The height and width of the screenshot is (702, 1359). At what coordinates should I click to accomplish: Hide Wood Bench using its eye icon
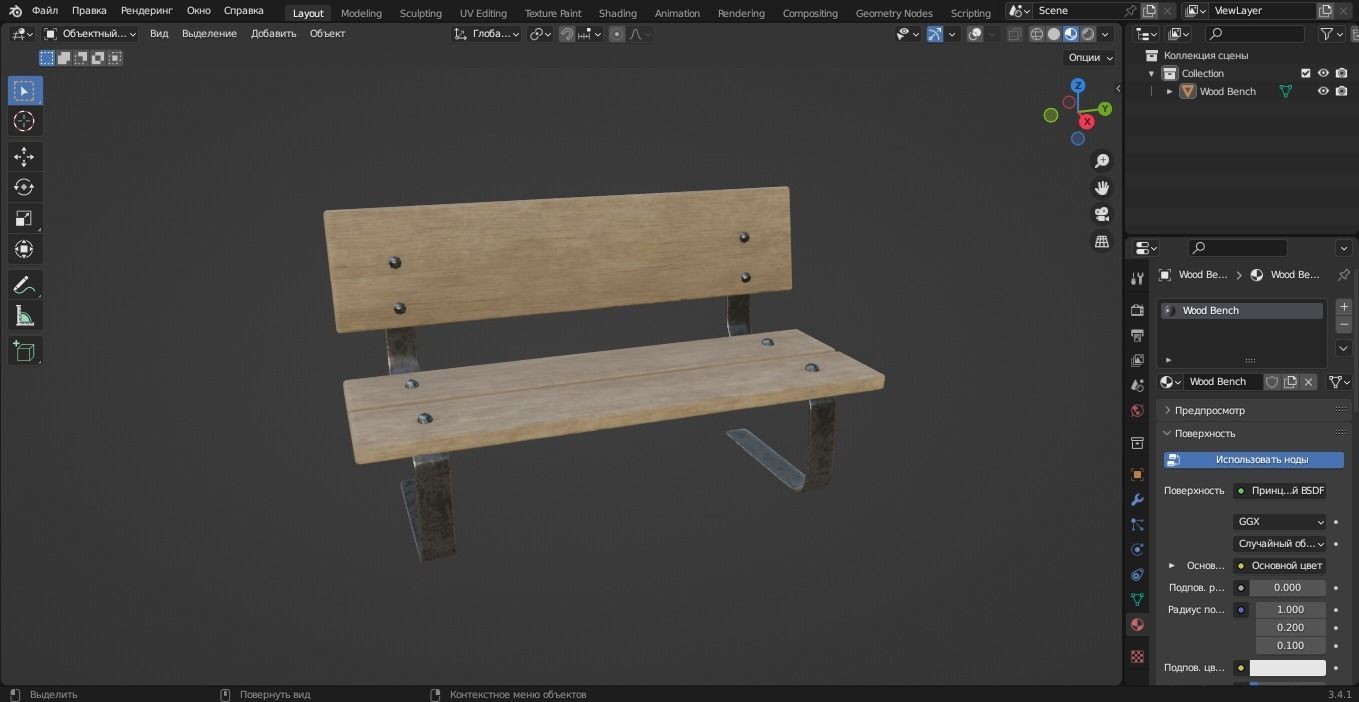tap(1323, 91)
